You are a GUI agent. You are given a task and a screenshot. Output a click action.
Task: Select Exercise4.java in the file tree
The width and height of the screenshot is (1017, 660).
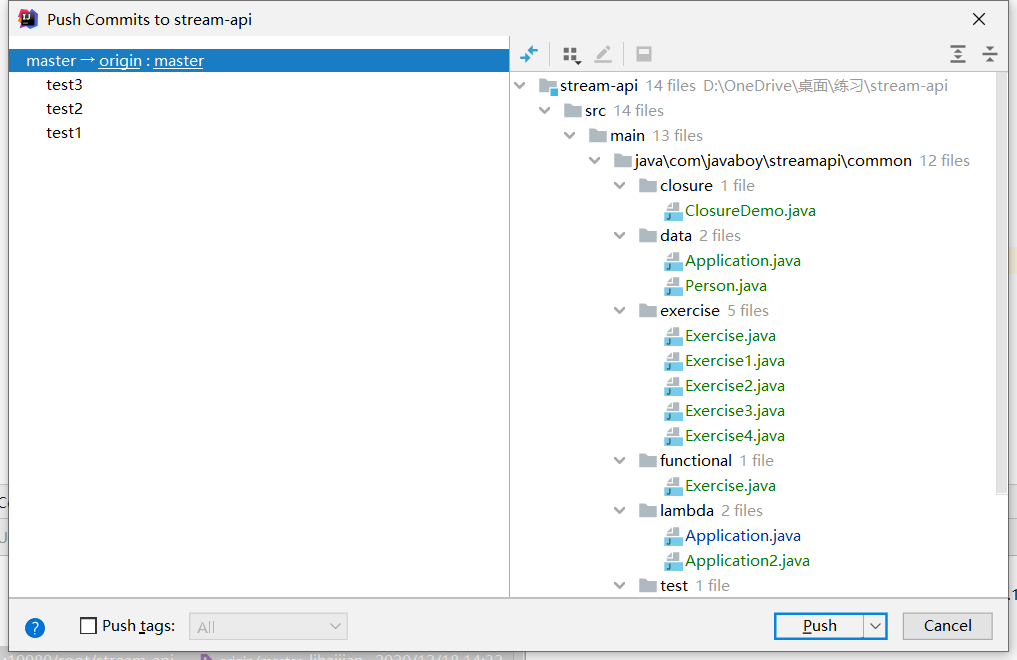pyautogui.click(x=735, y=436)
